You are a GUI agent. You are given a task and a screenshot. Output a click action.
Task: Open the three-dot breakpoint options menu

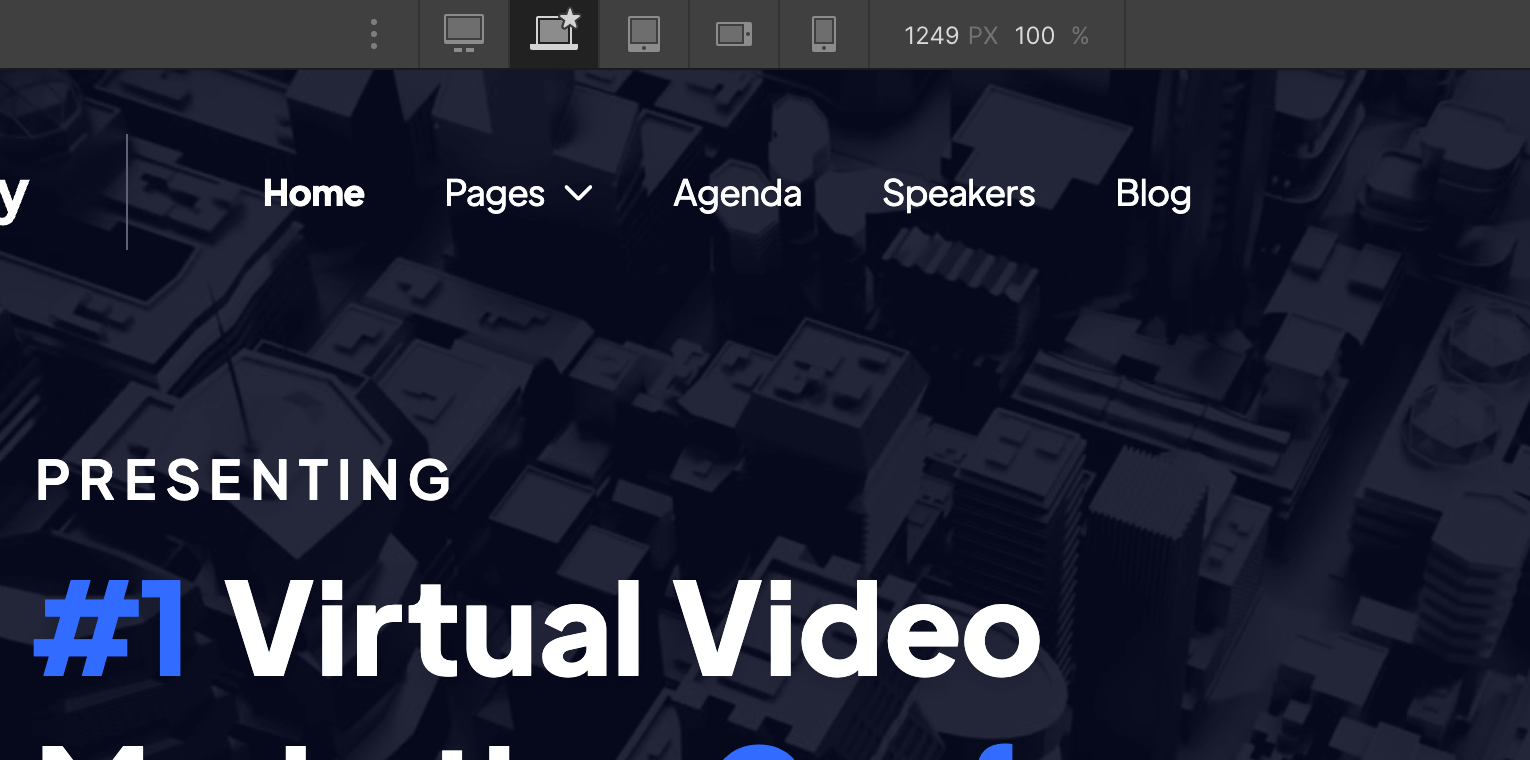point(373,33)
